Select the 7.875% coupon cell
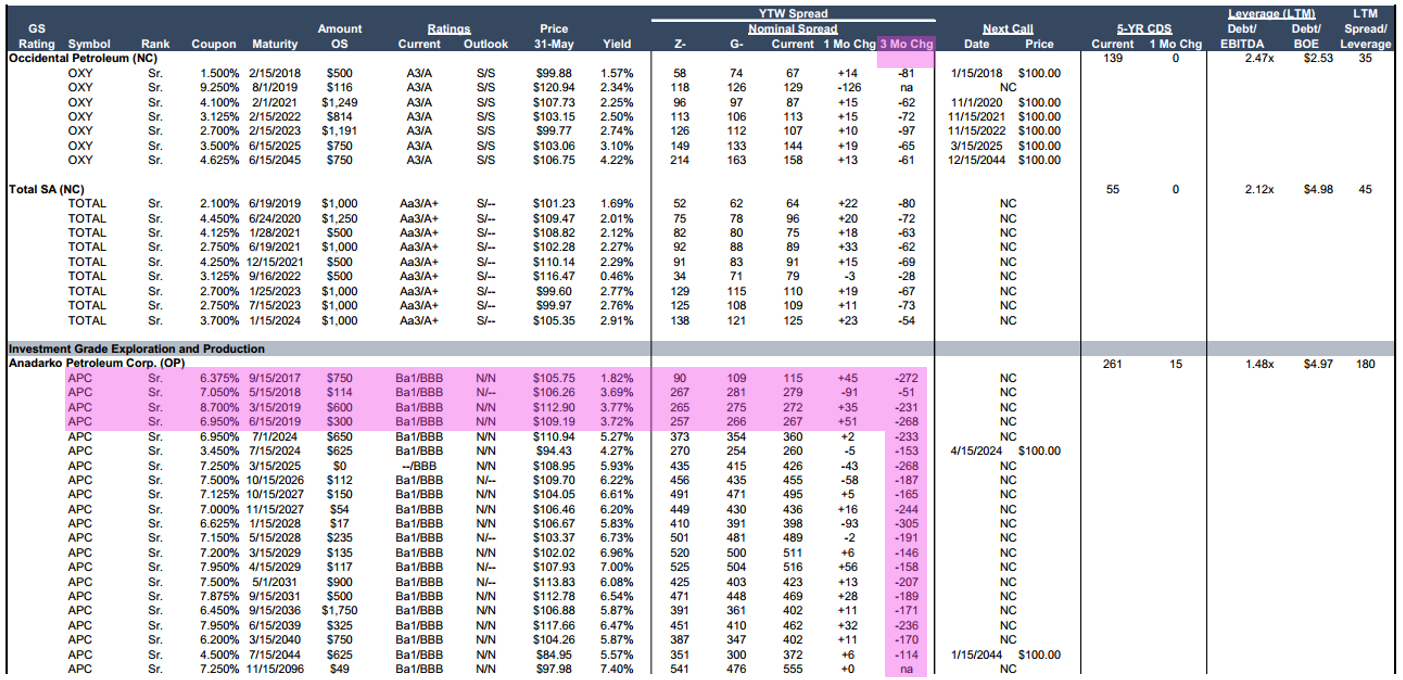The image size is (1403, 680). (219, 596)
